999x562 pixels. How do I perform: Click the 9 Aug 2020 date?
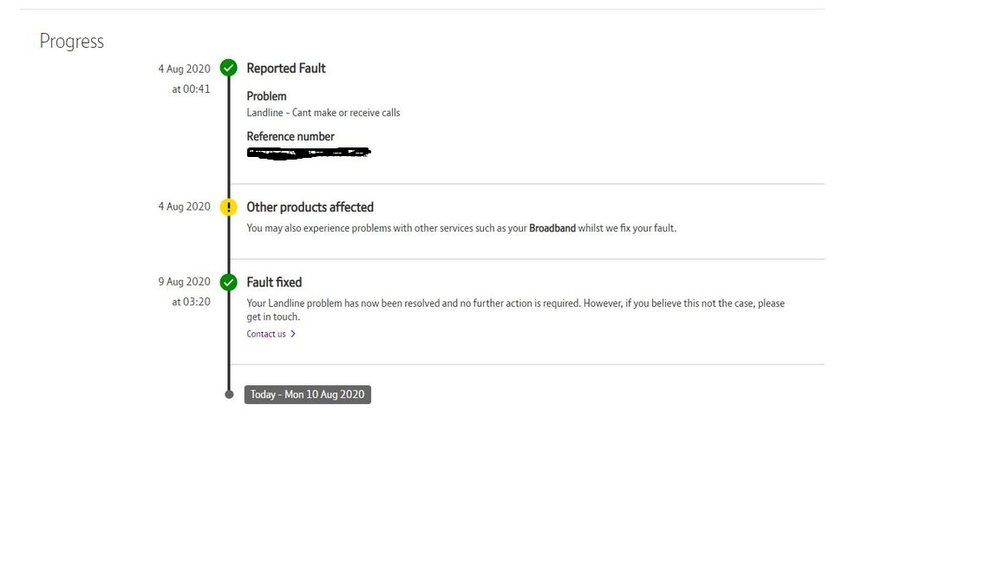pos(184,282)
